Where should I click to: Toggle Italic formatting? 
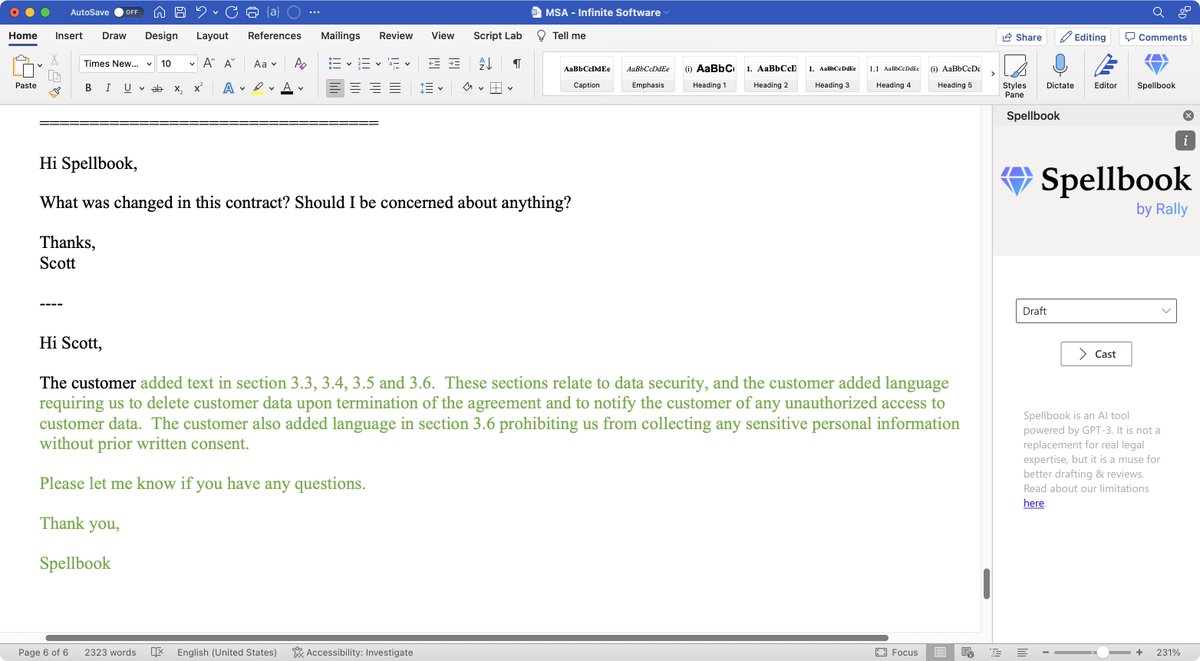point(108,88)
